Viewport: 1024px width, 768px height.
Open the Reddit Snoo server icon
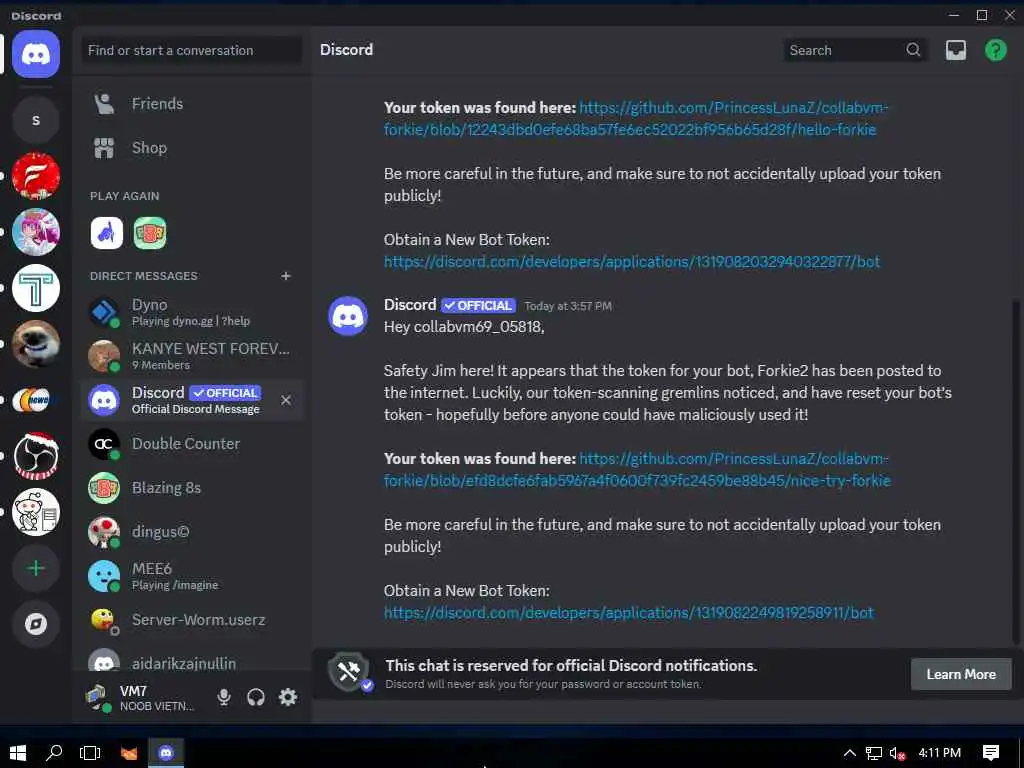(36, 512)
